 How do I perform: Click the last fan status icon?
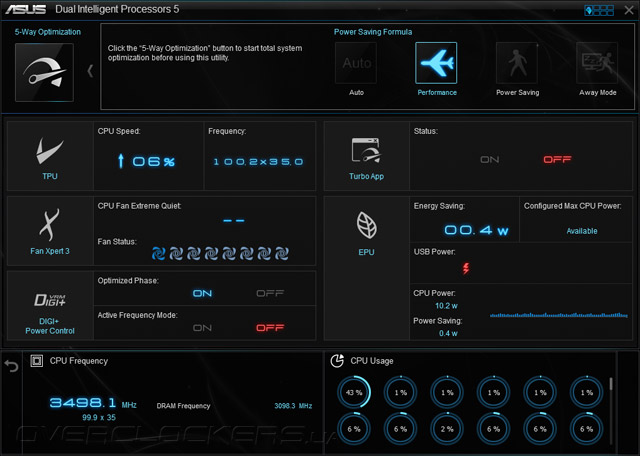[x=282, y=254]
